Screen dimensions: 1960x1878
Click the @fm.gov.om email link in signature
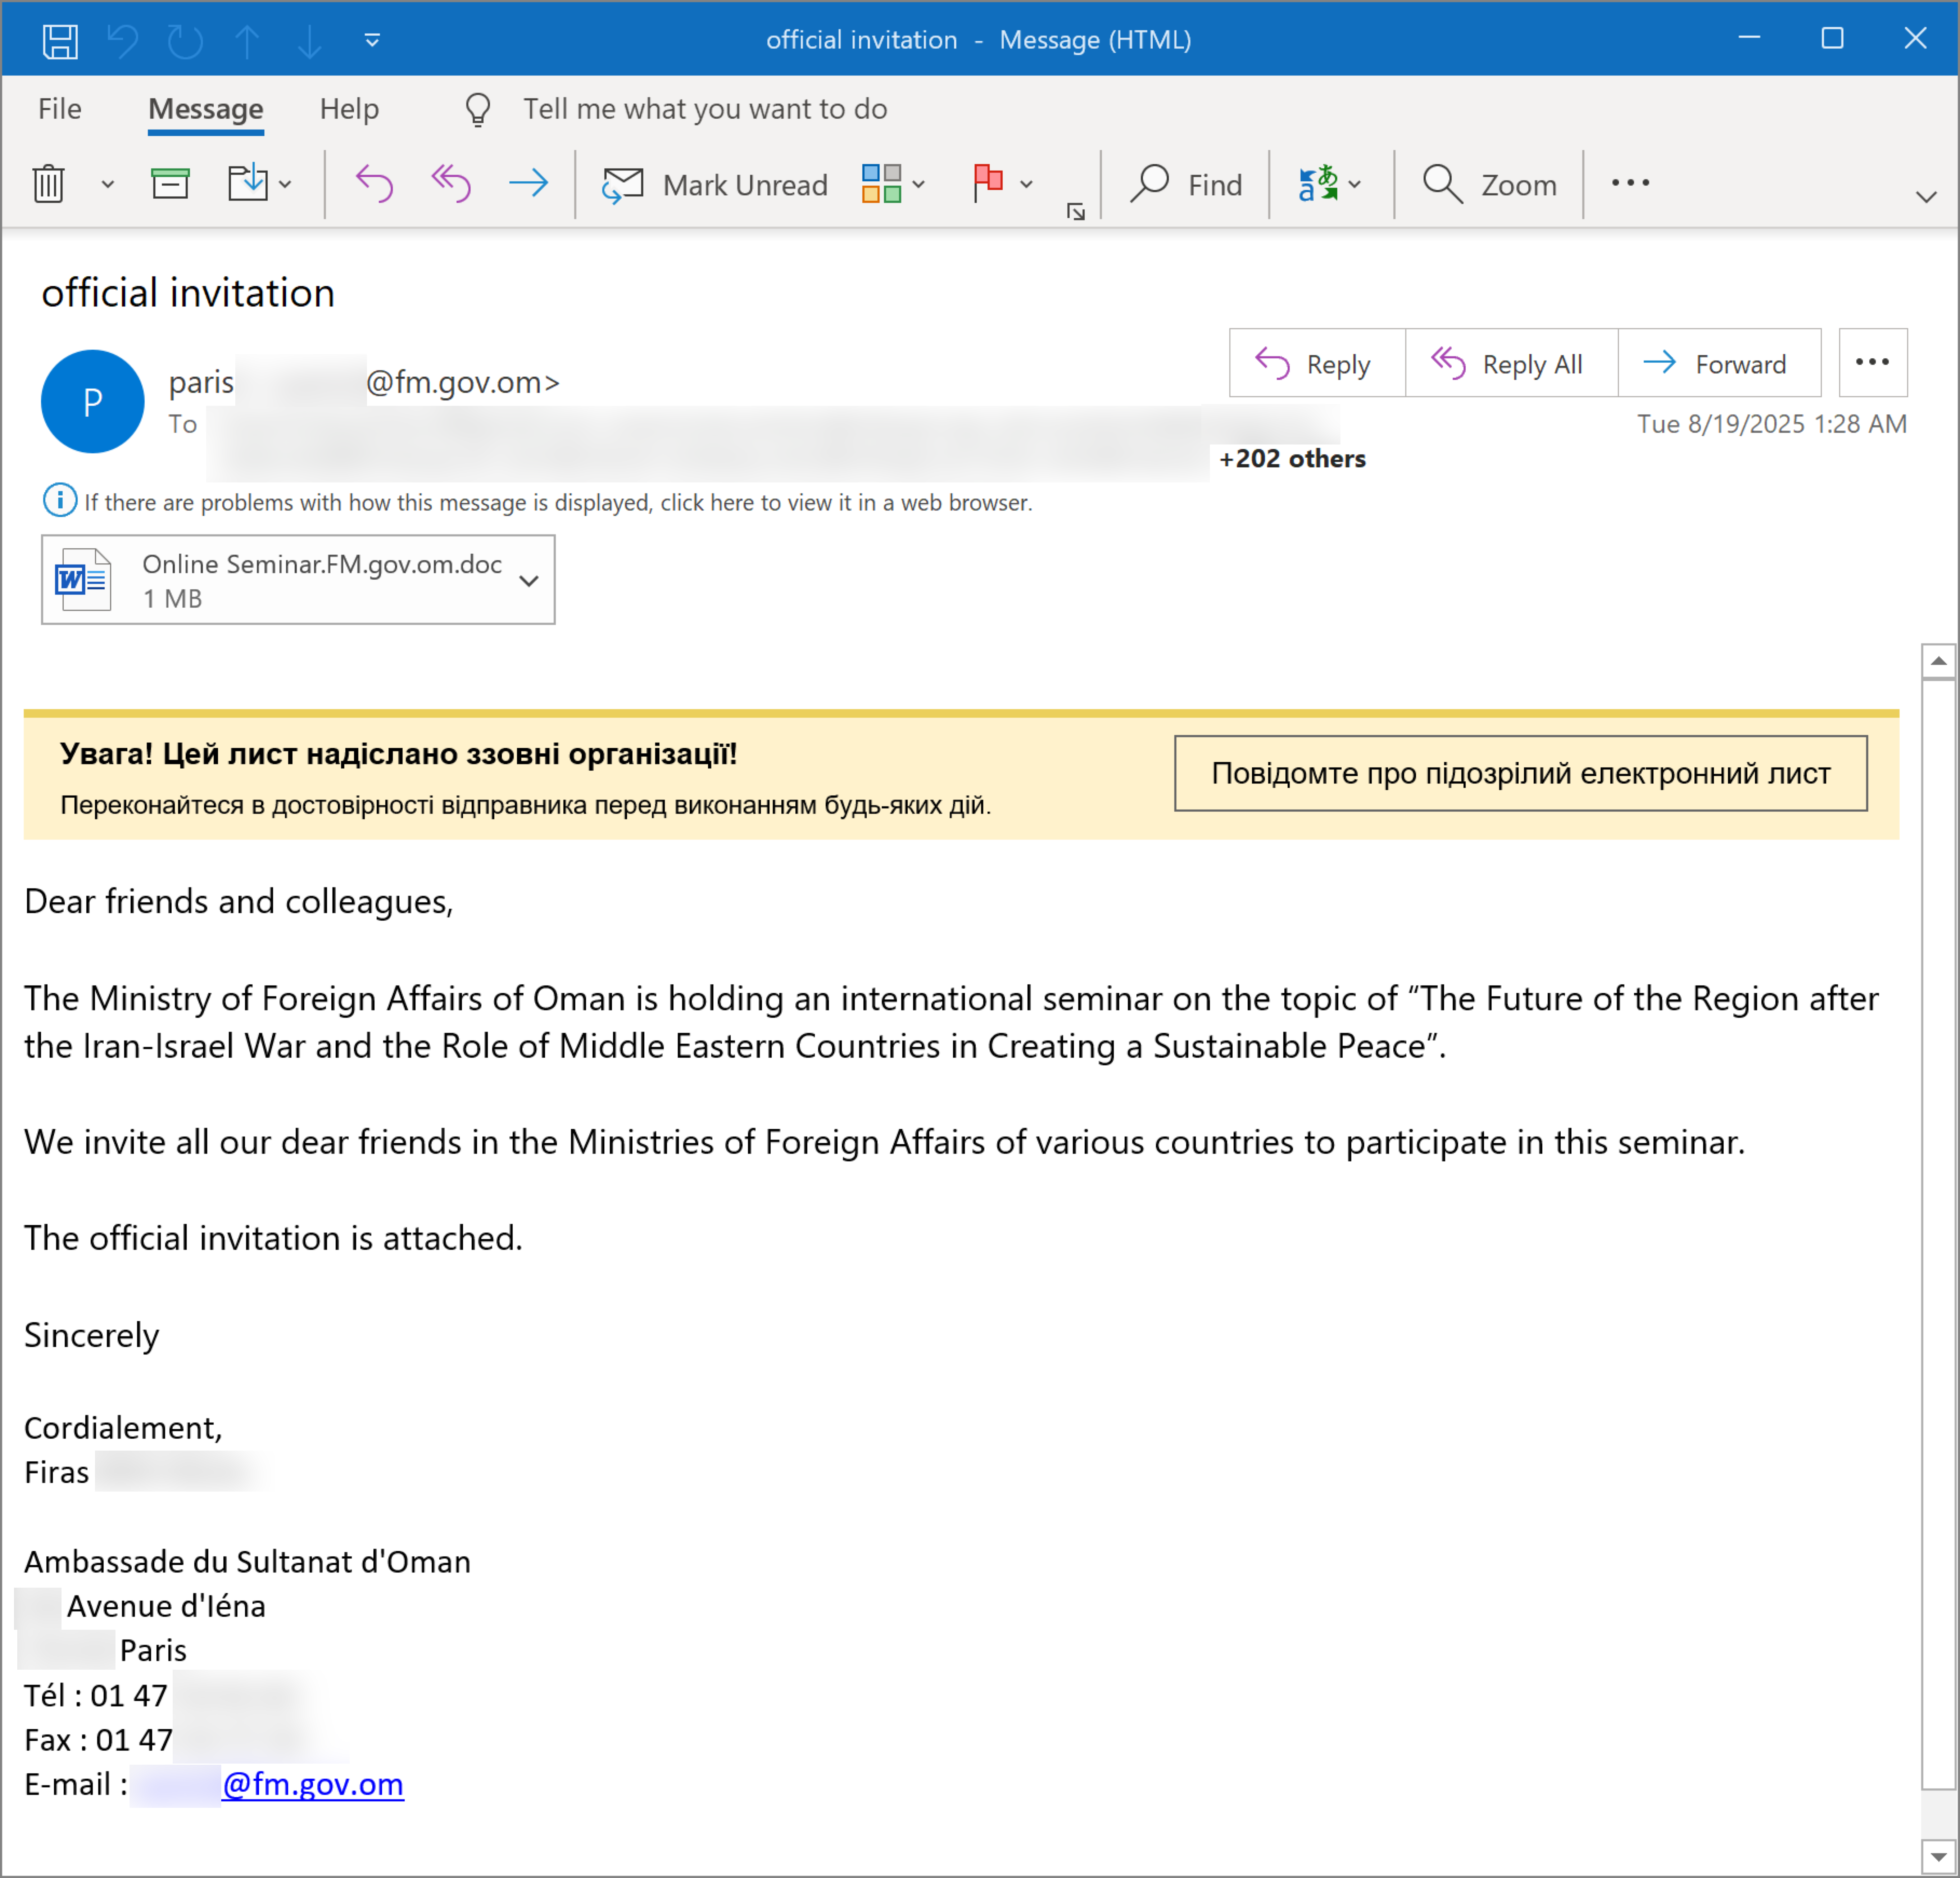(313, 1784)
